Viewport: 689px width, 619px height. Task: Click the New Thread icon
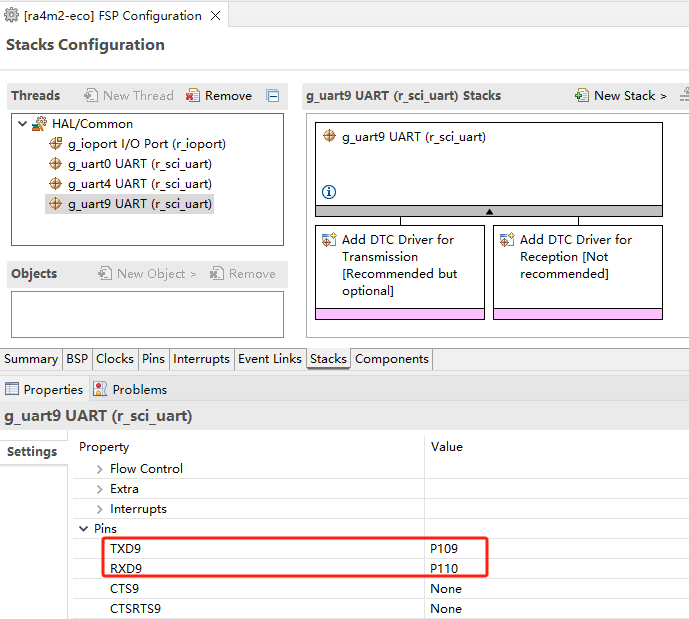point(91,95)
